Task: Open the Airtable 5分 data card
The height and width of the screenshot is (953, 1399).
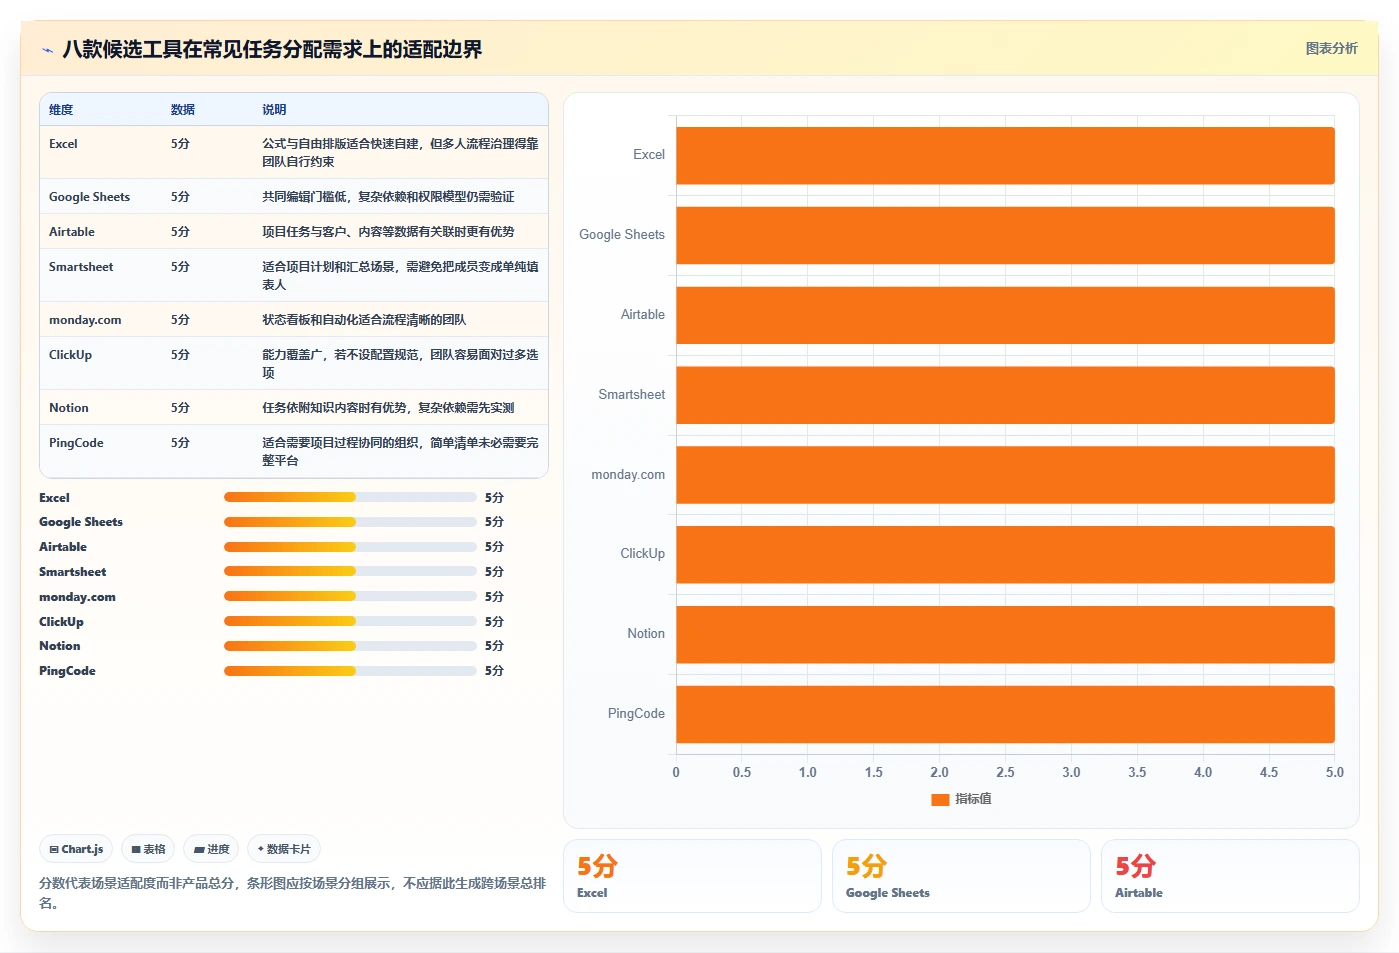Action: tap(1230, 876)
